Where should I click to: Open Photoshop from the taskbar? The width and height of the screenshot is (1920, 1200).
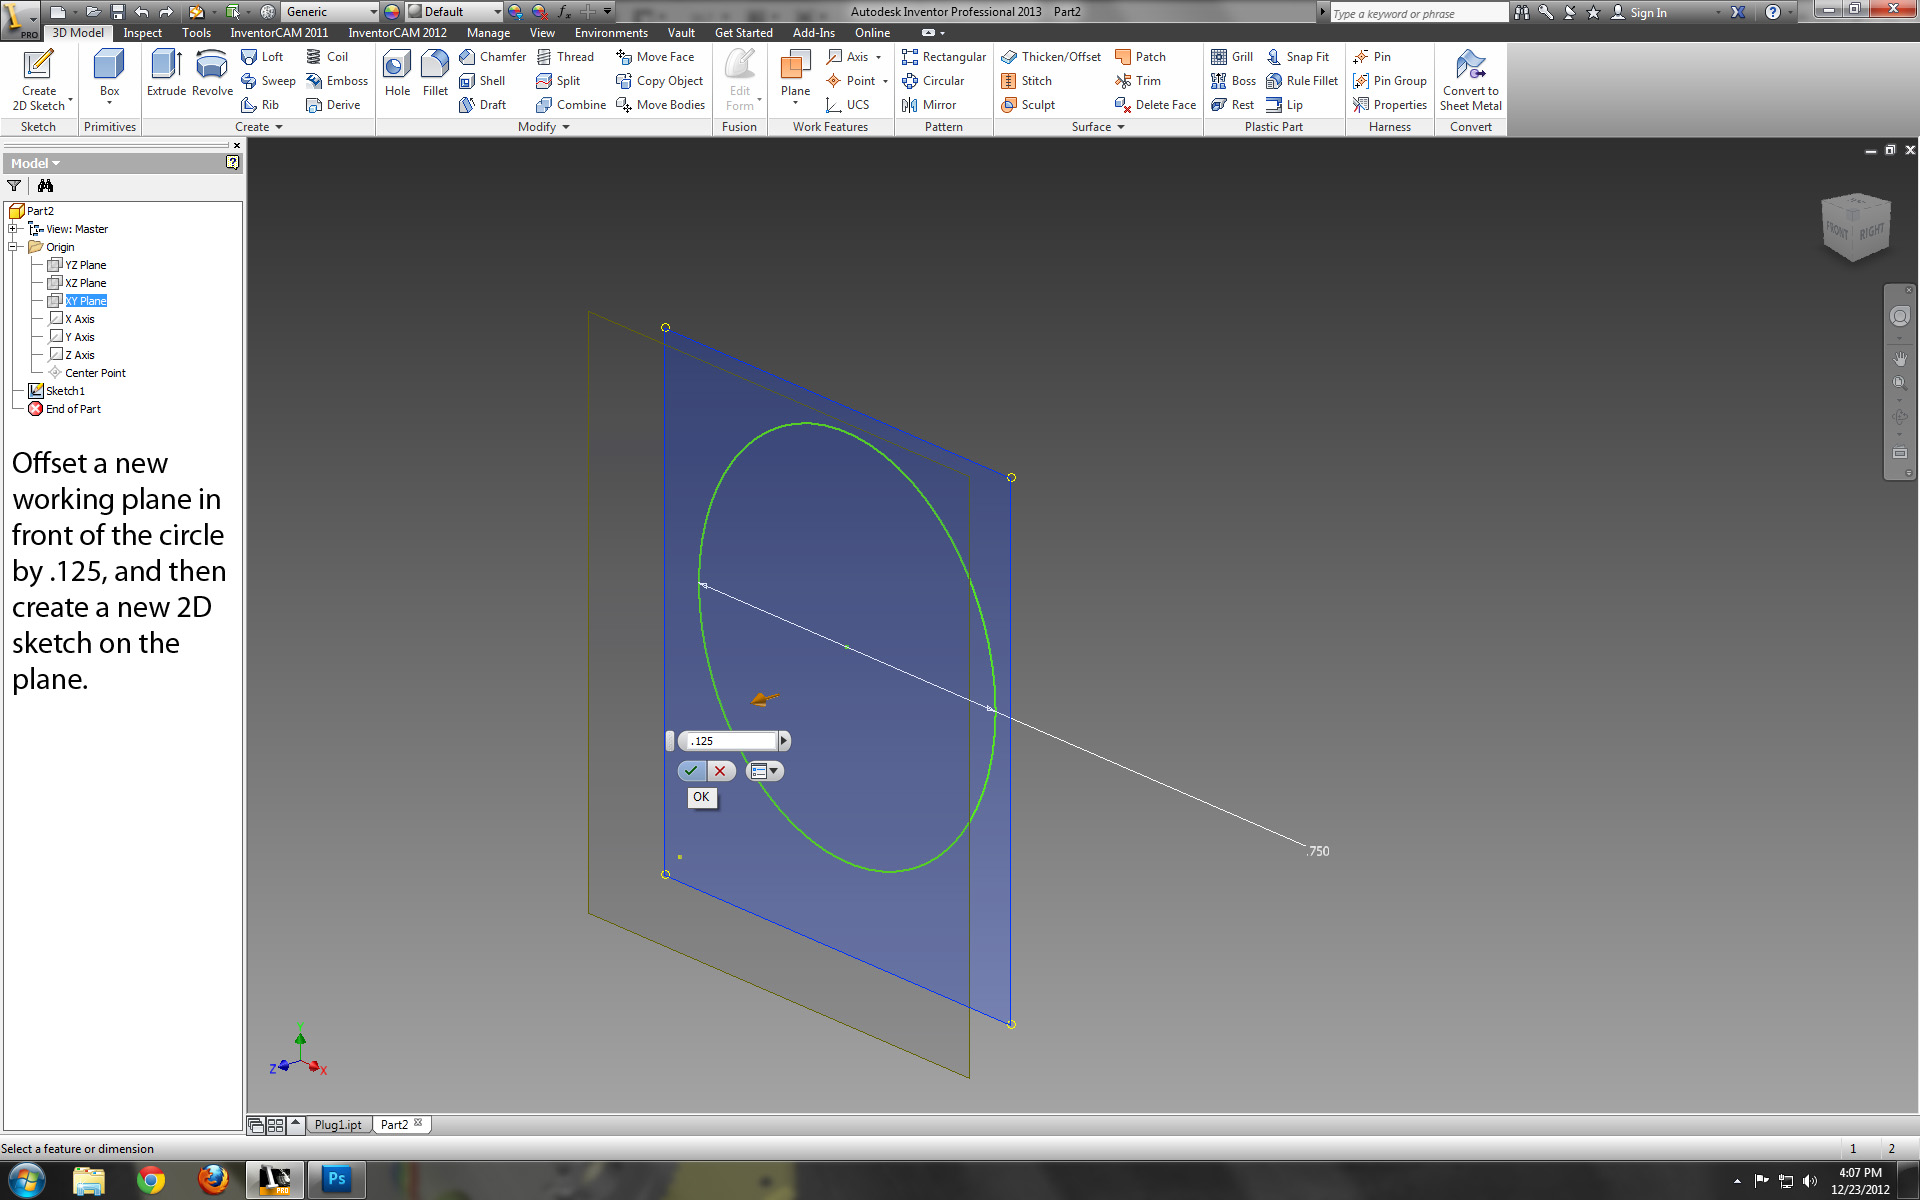[336, 1180]
